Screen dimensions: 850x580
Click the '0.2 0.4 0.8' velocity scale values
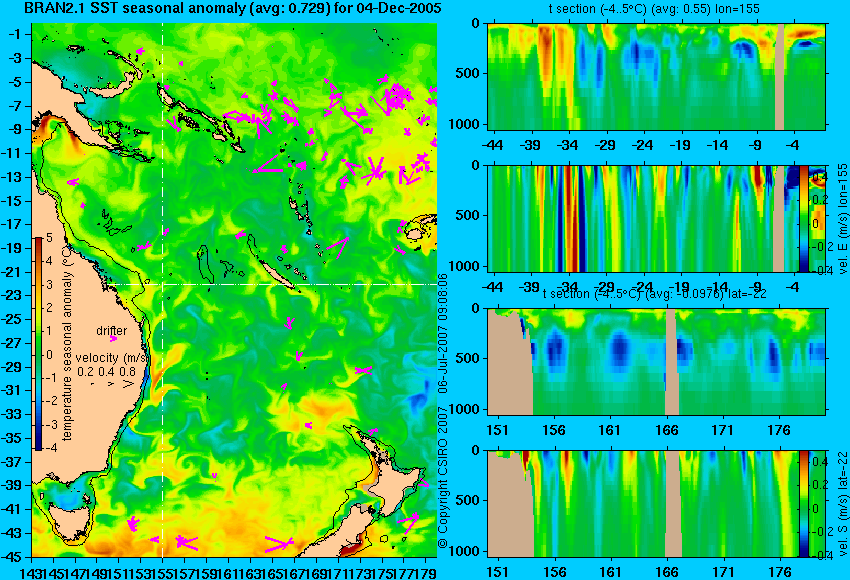pyautogui.click(x=106, y=372)
